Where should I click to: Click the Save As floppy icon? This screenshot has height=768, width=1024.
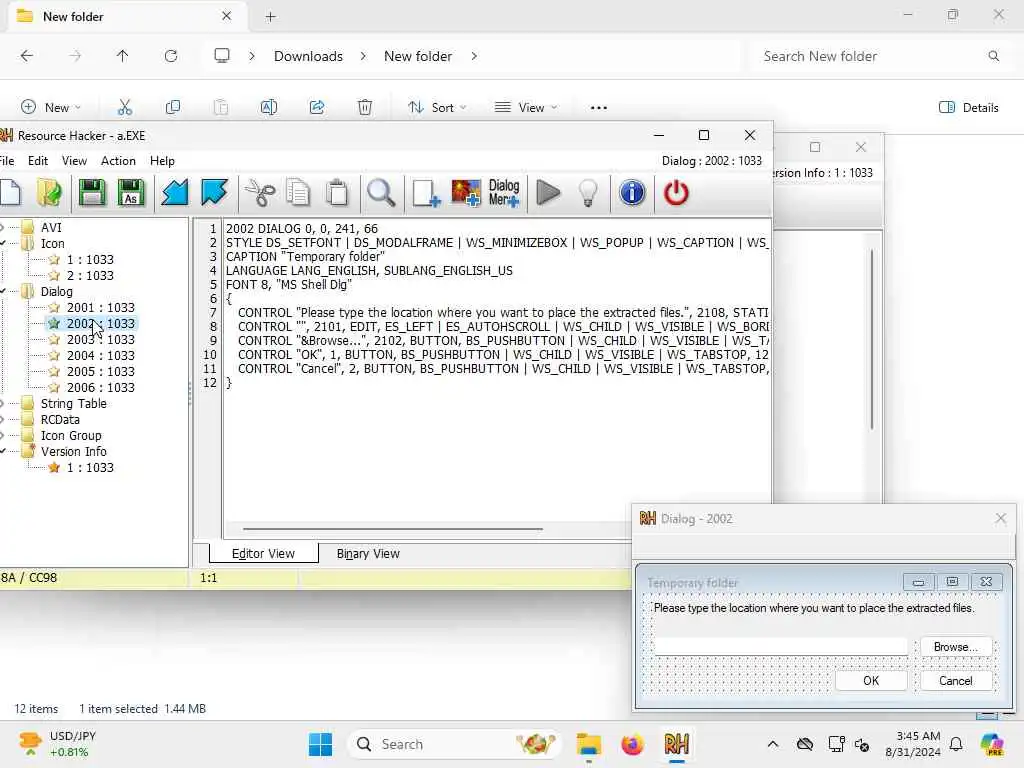click(x=131, y=193)
